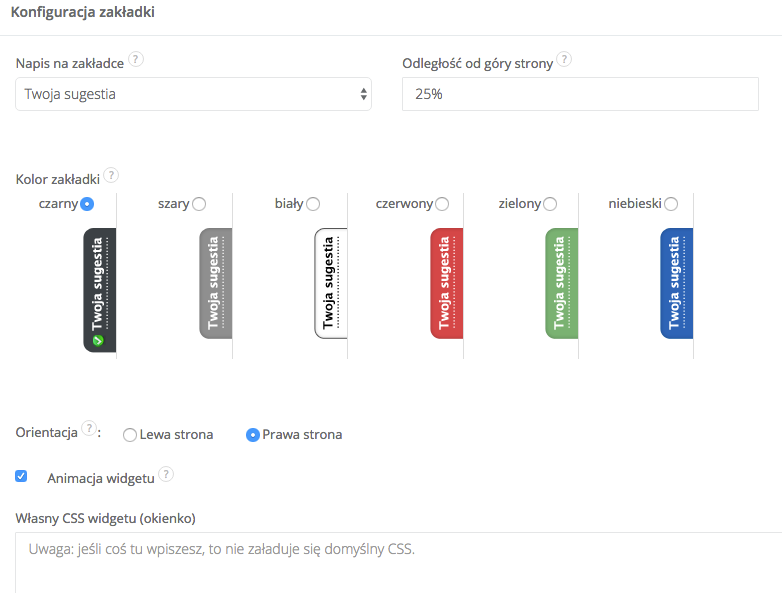
Task: Click help icon next to Odległość od góry strony
Action: point(564,60)
